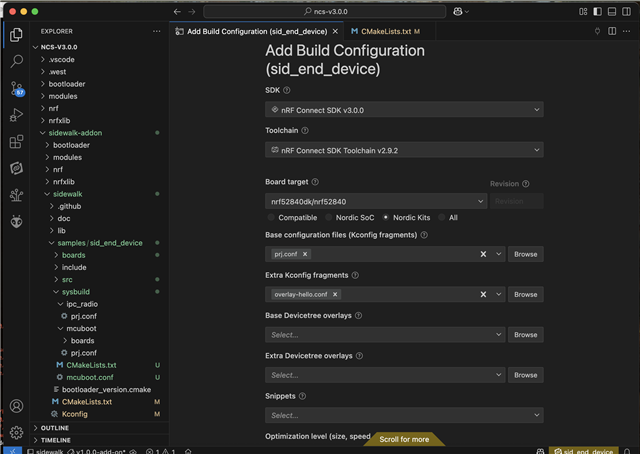This screenshot has height=454, width=640.
Task: Click the Split Editor icon
Action: point(612,31)
